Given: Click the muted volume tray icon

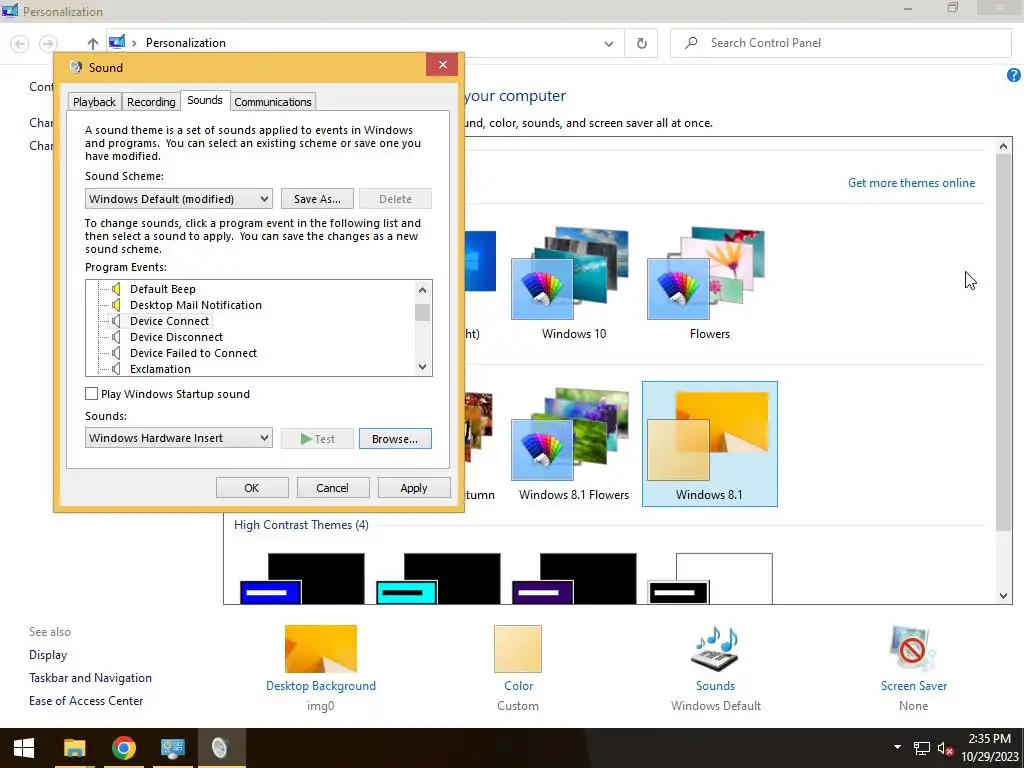Looking at the screenshot, I should (945, 749).
